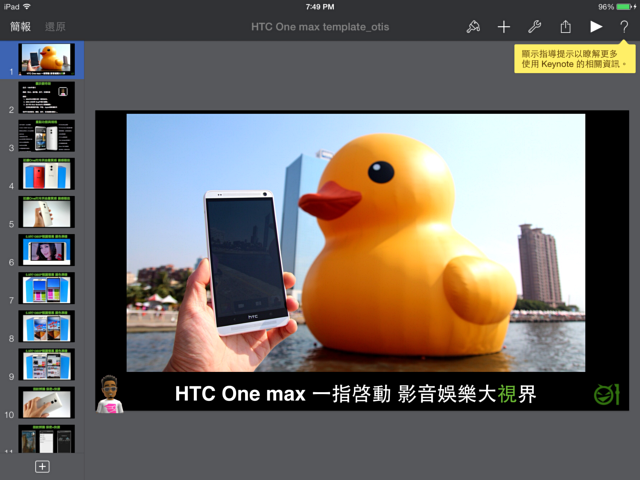Select slide 8 thumbnail

pos(47,326)
